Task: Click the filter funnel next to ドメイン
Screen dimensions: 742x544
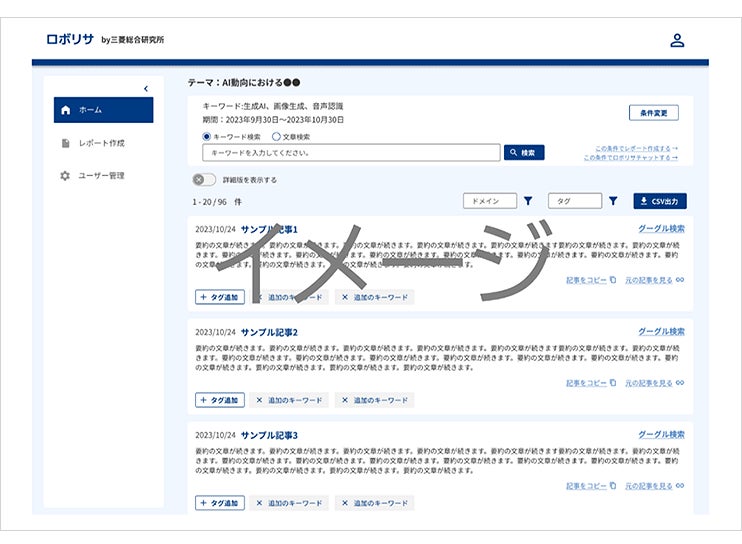Action: pos(528,201)
